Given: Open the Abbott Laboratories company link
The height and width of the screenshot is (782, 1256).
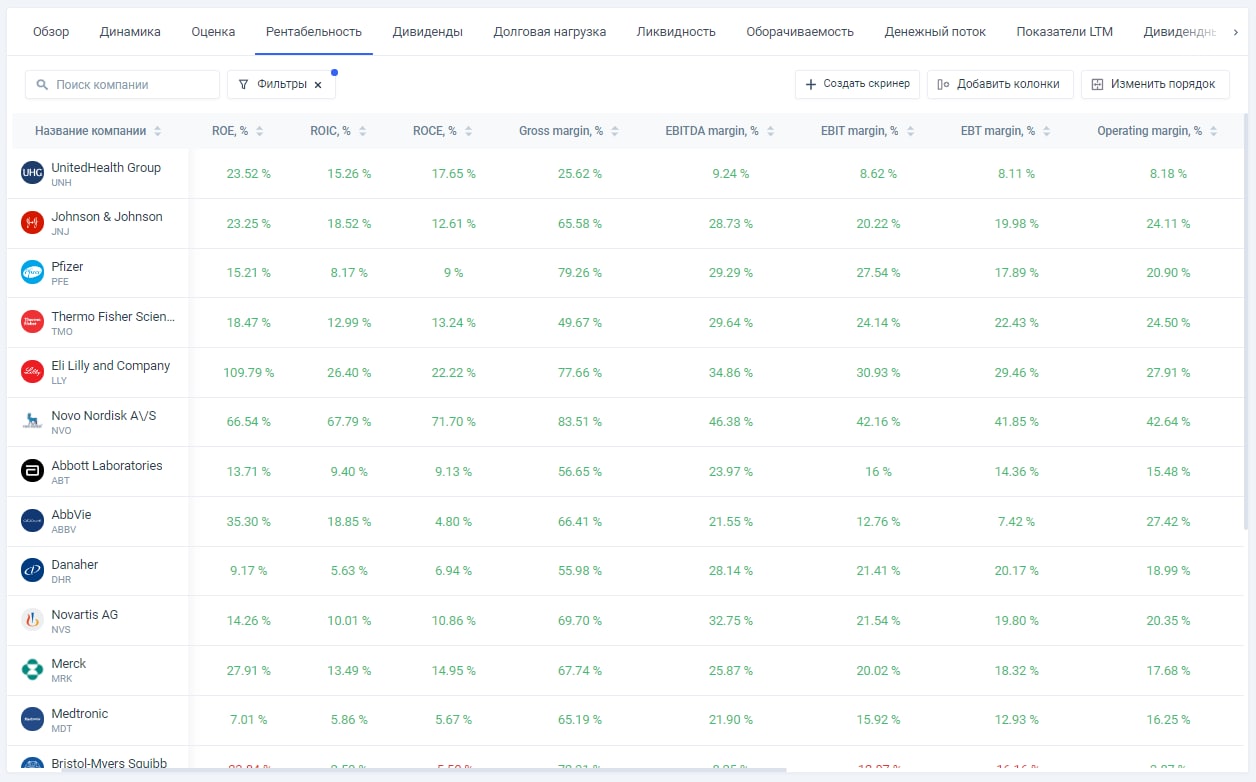Looking at the screenshot, I should (x=107, y=466).
